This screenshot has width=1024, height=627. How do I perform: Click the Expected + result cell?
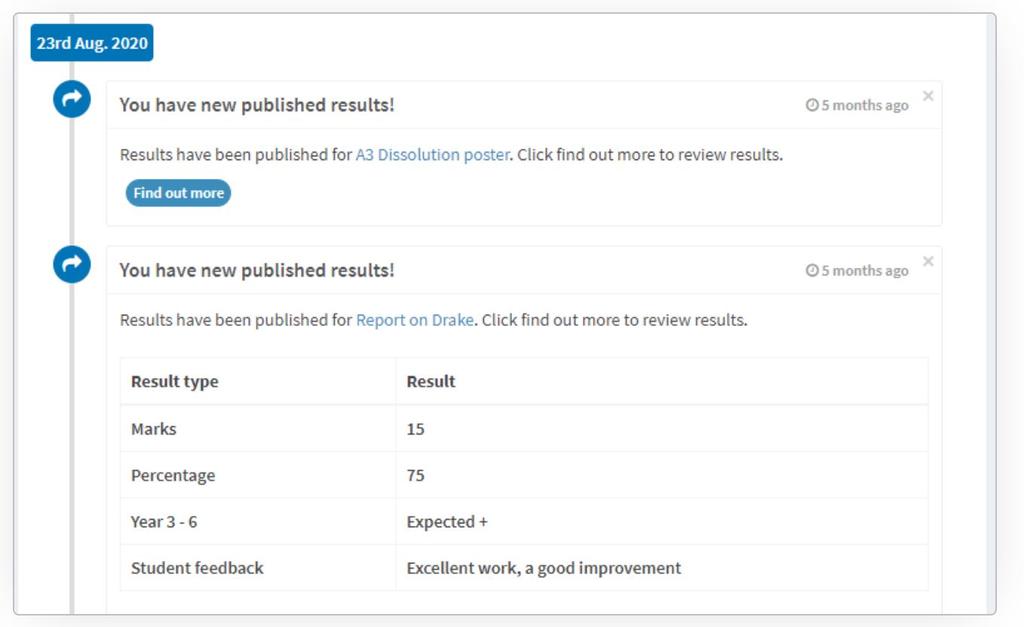[x=447, y=522]
